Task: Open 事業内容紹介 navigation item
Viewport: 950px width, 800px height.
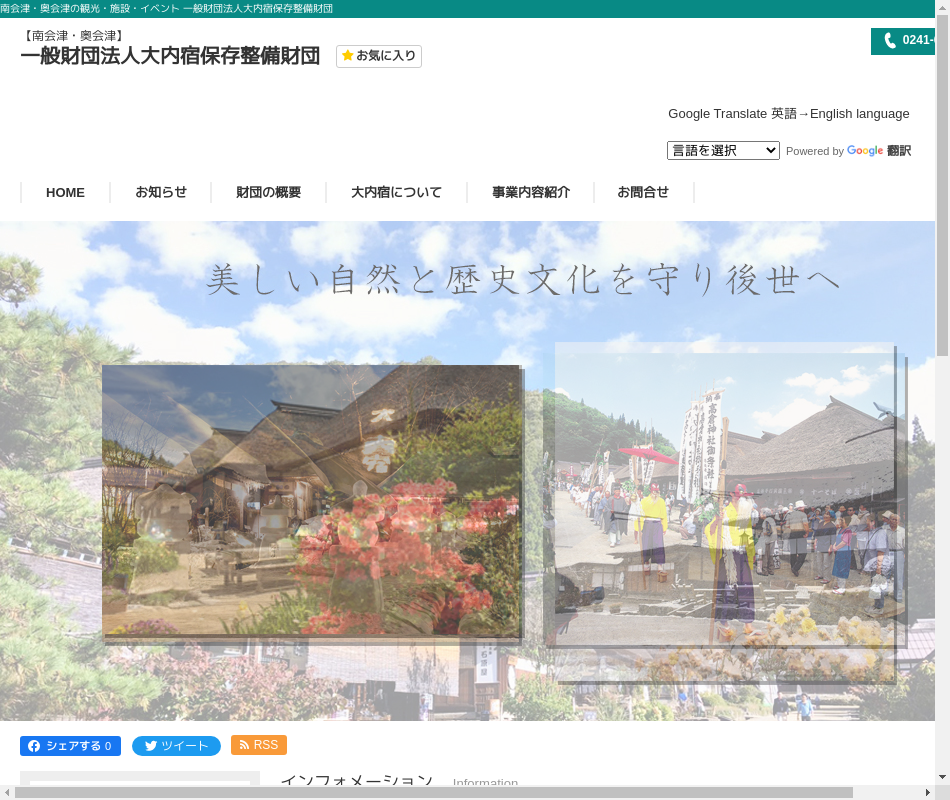Action: click(x=531, y=192)
